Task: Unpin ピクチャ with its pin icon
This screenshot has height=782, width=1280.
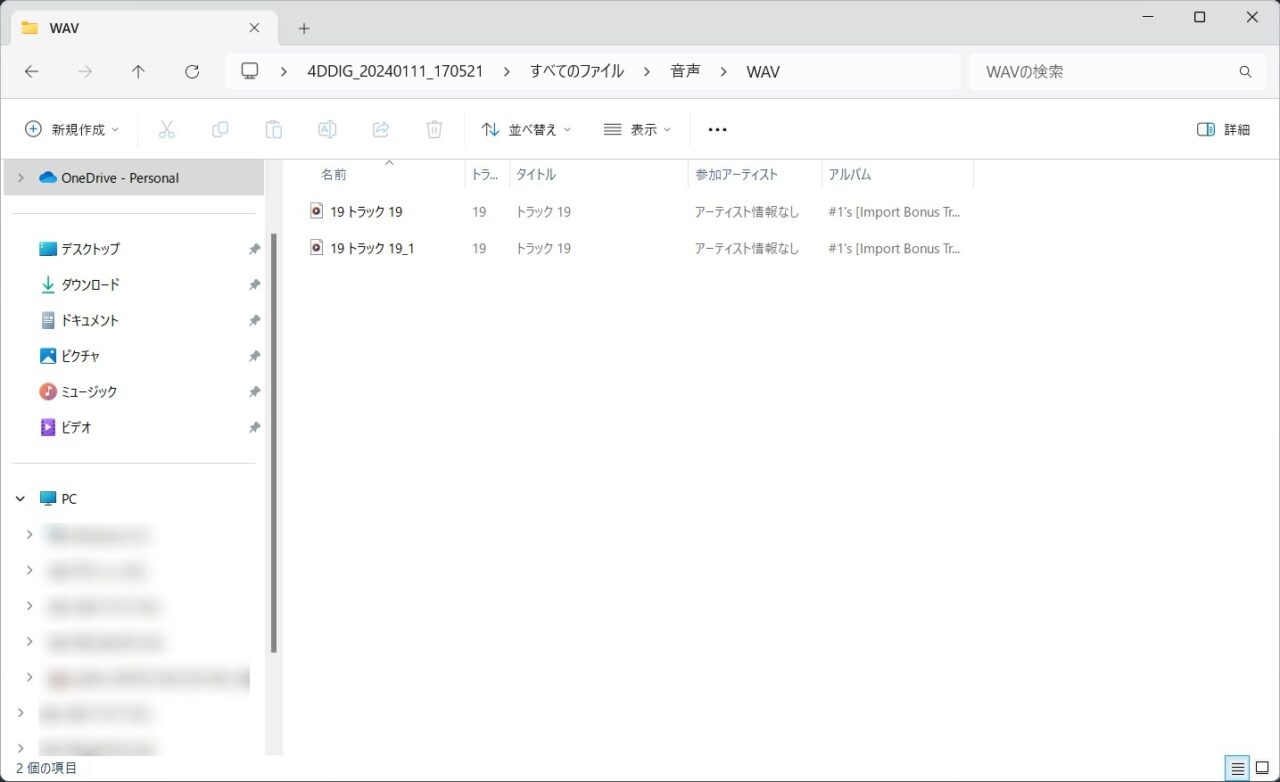Action: pyautogui.click(x=254, y=356)
